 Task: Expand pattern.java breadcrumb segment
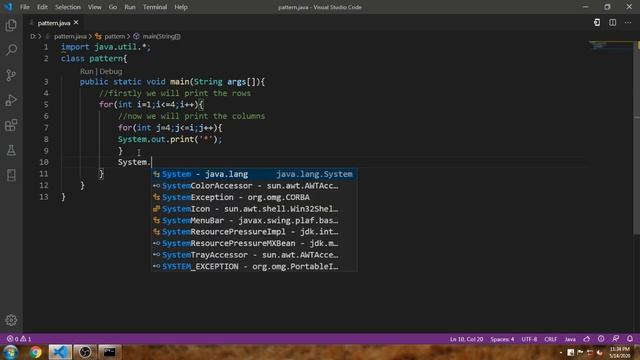(x=70, y=36)
